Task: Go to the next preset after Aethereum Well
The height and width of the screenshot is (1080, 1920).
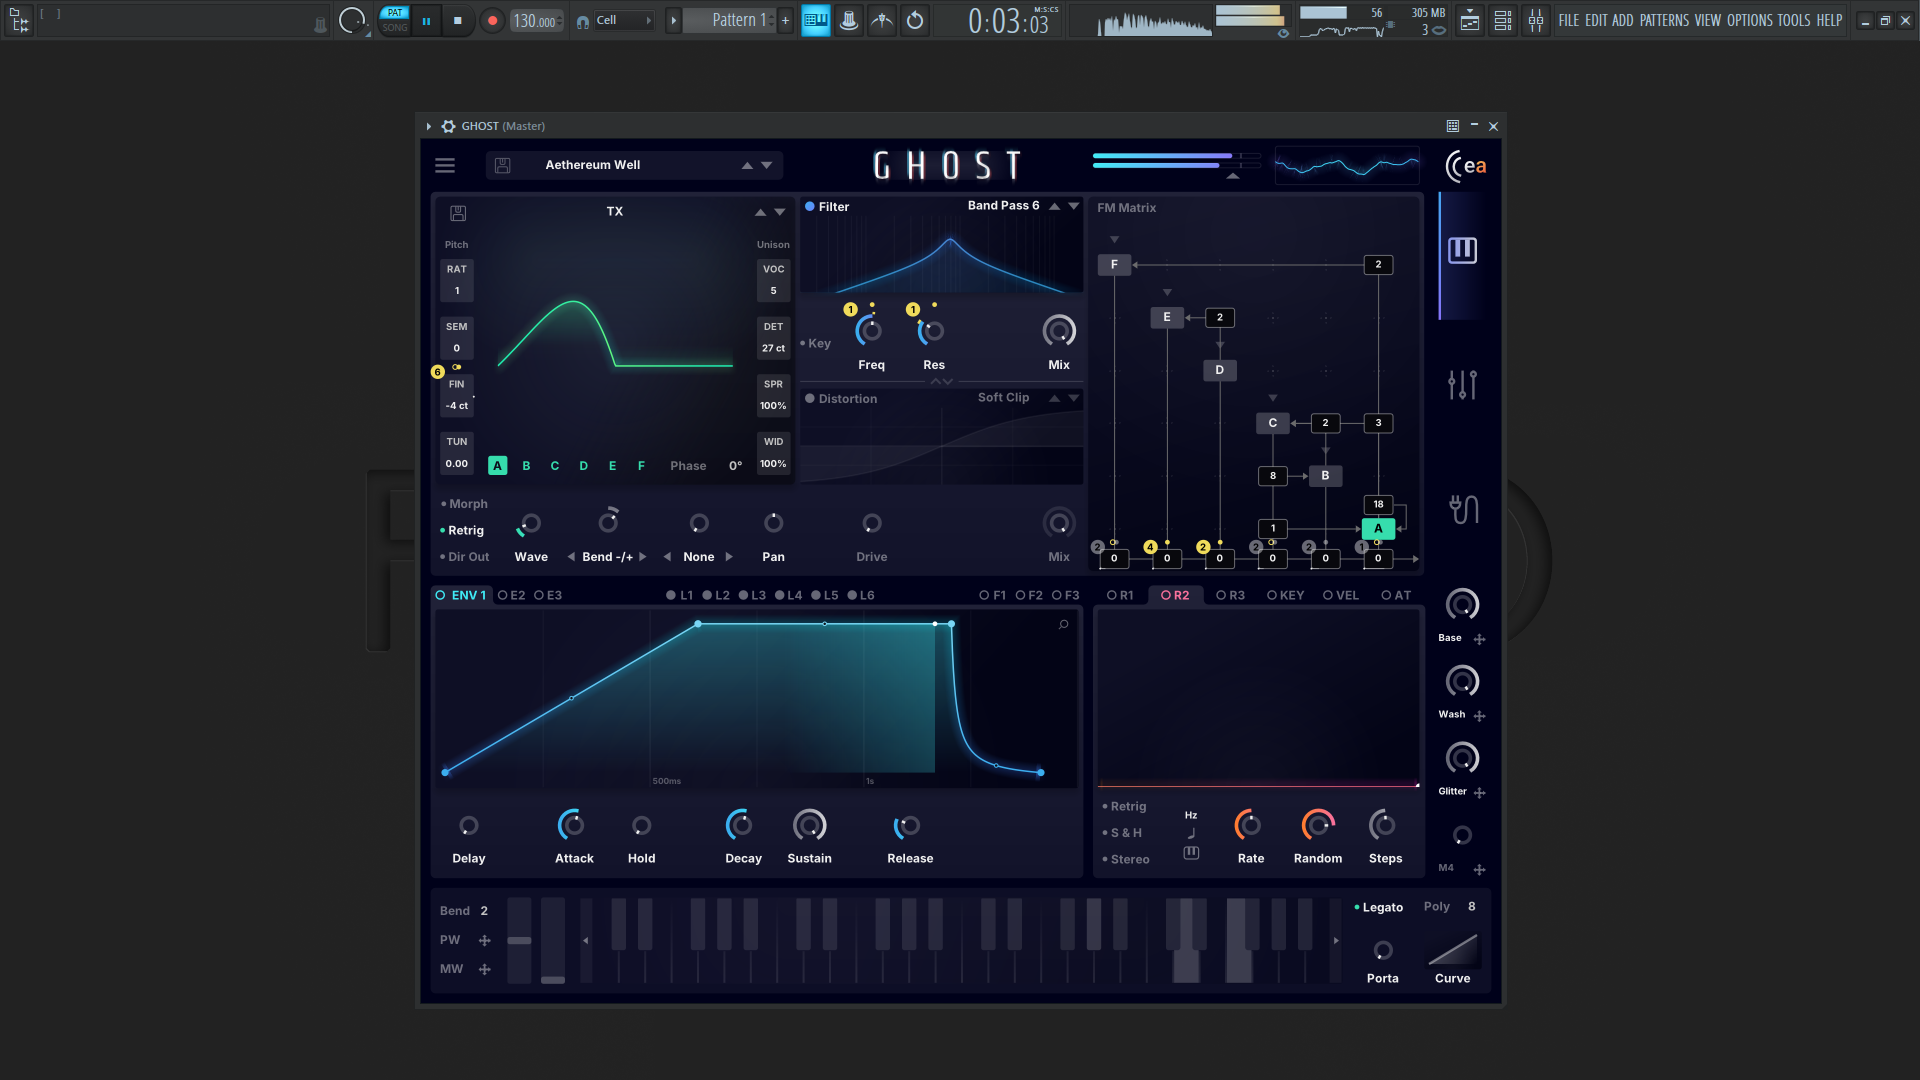Action: coord(767,165)
